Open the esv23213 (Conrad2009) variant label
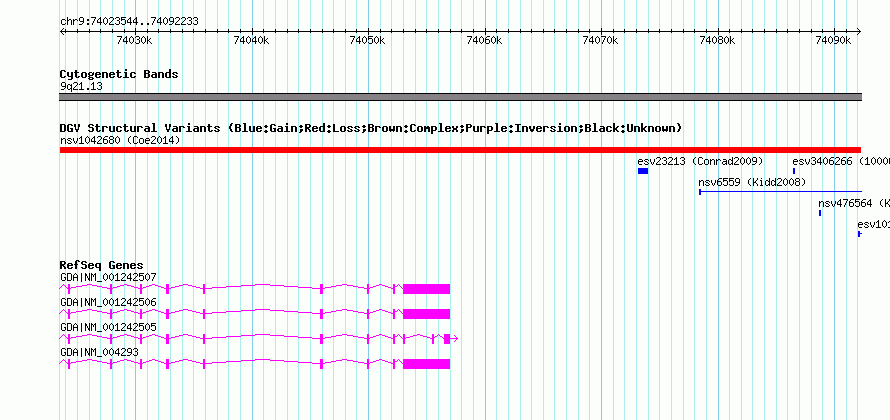890x420 pixels. coord(700,161)
